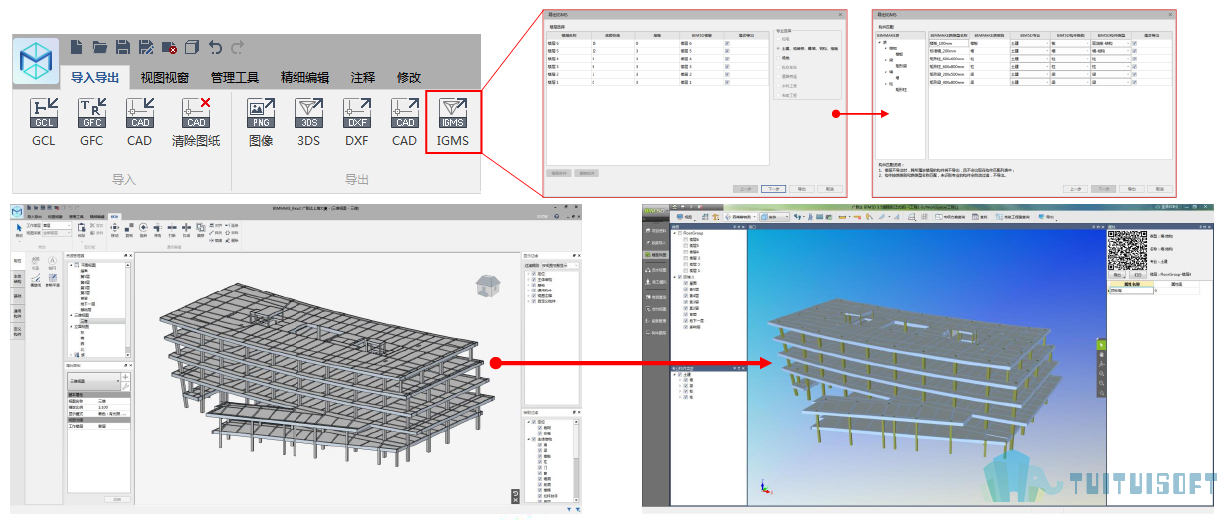This screenshot has width=1224, height=520.
Task: Open the 西南等轴测 view dropdown in BIM5D toolbar
Action: 740,217
